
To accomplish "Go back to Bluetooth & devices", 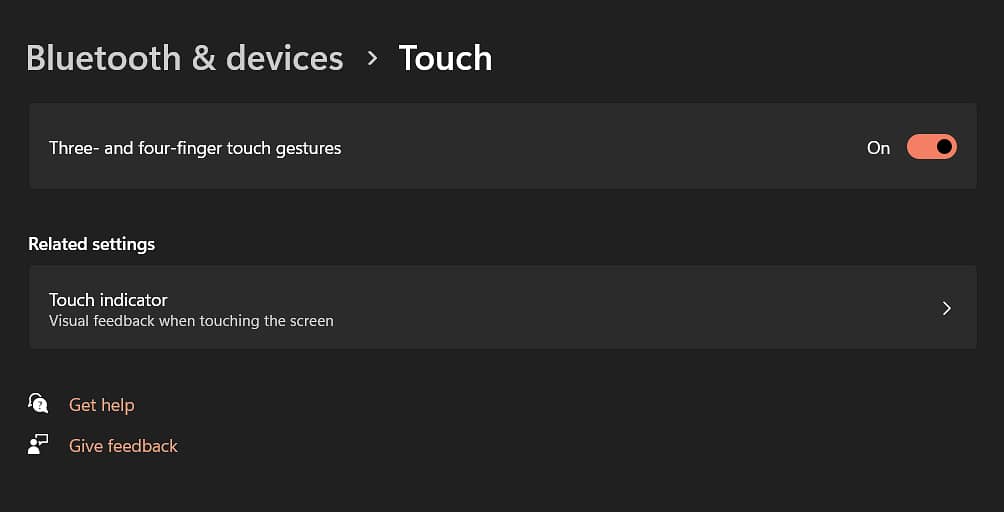I will 184,58.
